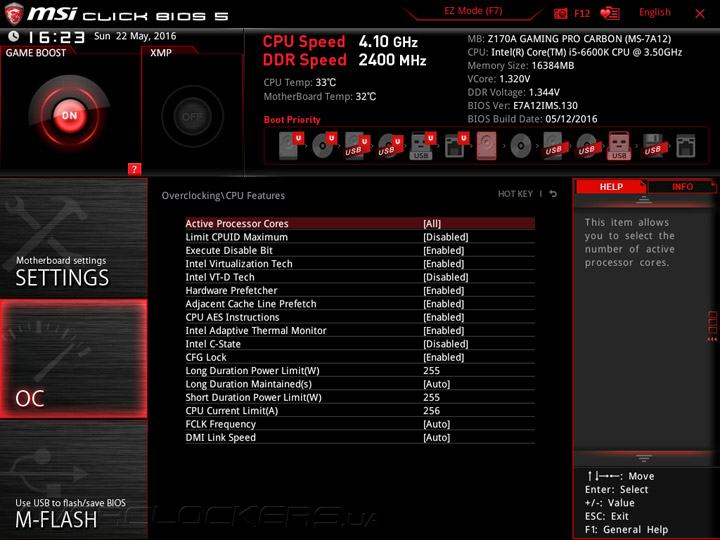
Task: Select the UEFI hard disk boot device icon
Action: [x=292, y=146]
